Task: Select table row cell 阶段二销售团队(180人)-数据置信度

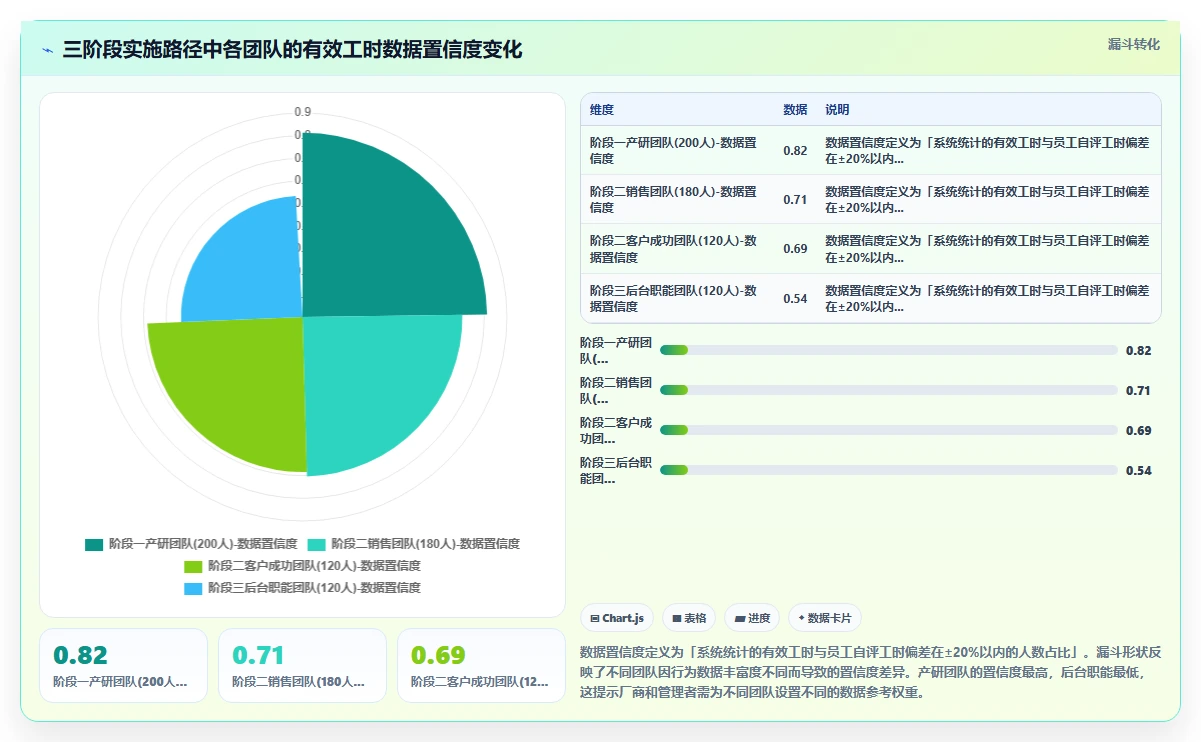Action: click(x=674, y=199)
